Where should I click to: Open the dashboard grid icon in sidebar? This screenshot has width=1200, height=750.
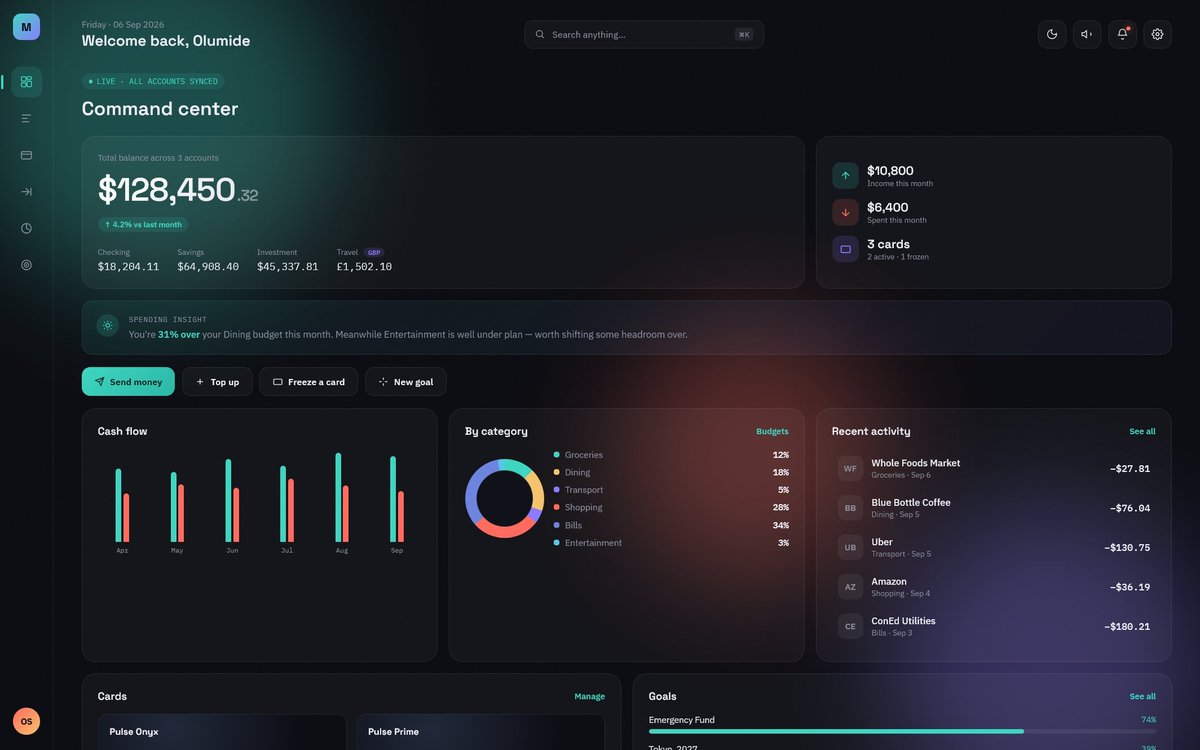pyautogui.click(x=26, y=82)
